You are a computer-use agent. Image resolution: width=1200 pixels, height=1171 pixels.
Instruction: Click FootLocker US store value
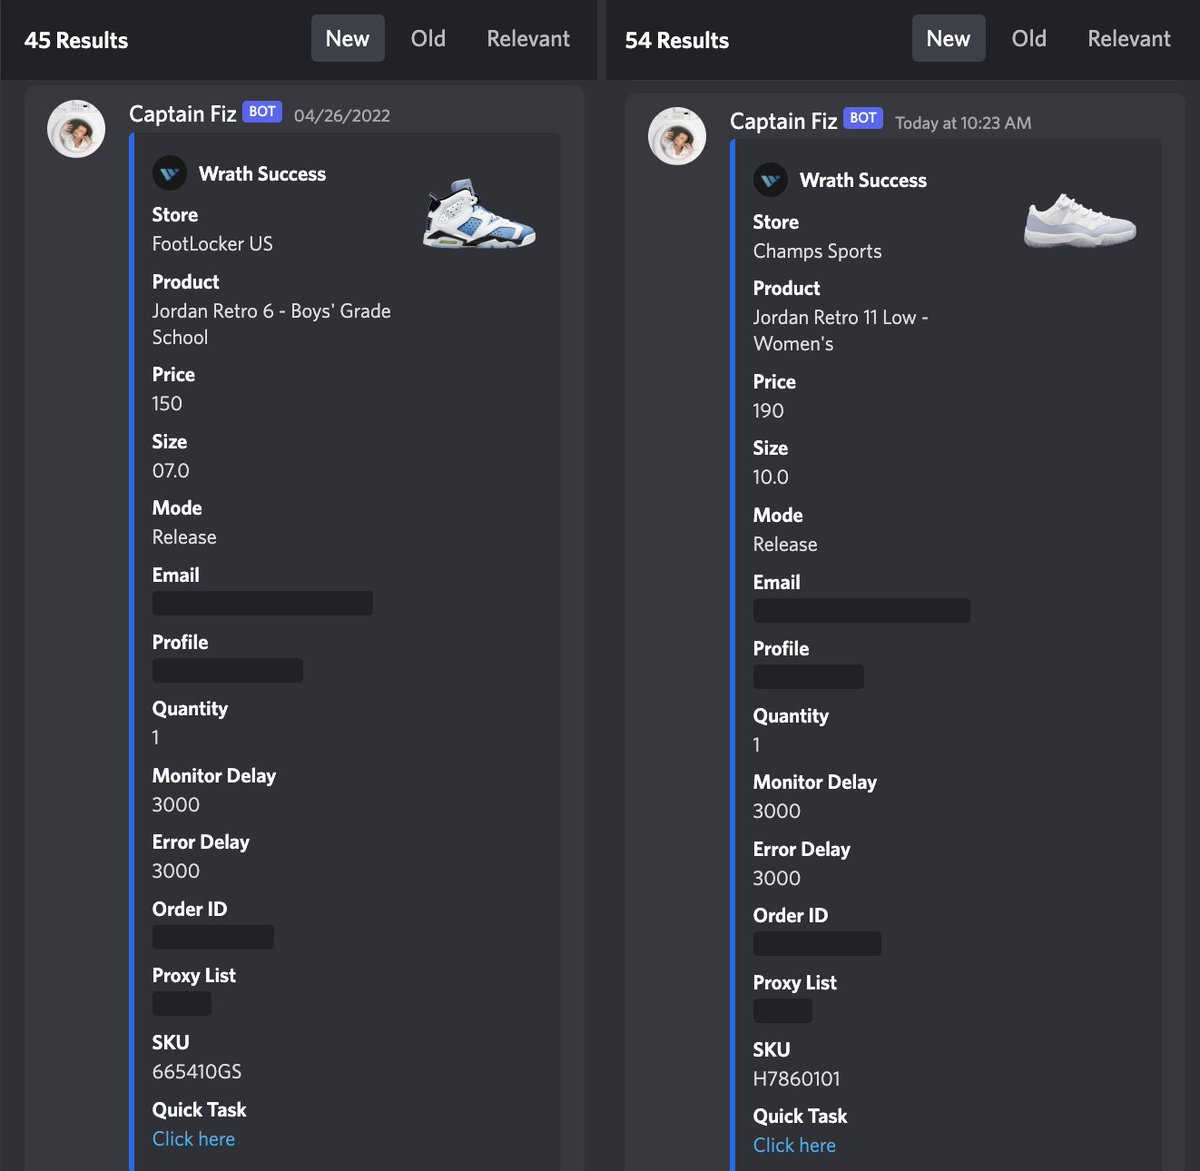(x=212, y=244)
